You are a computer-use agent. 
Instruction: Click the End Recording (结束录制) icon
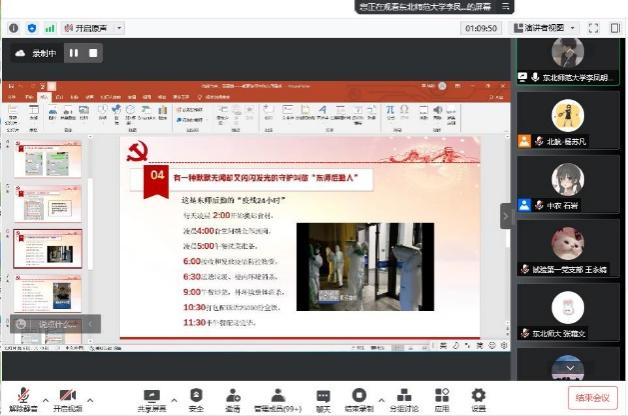(x=359, y=397)
